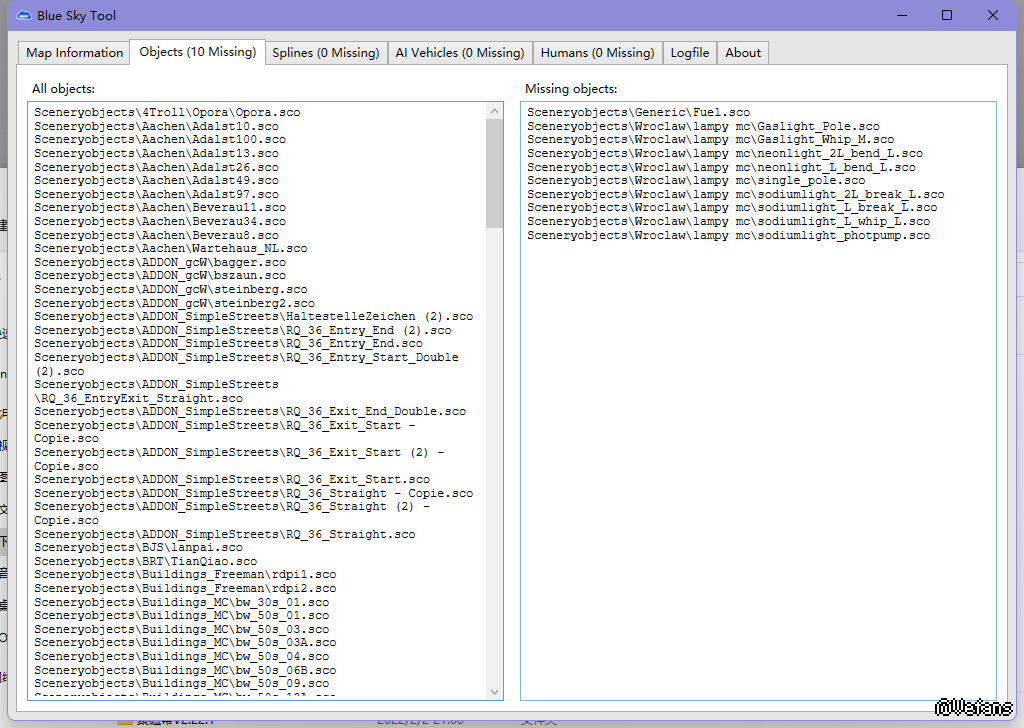
Task: Click the Aachen\Wartehaus_NL.sco list entry
Action: (170, 248)
